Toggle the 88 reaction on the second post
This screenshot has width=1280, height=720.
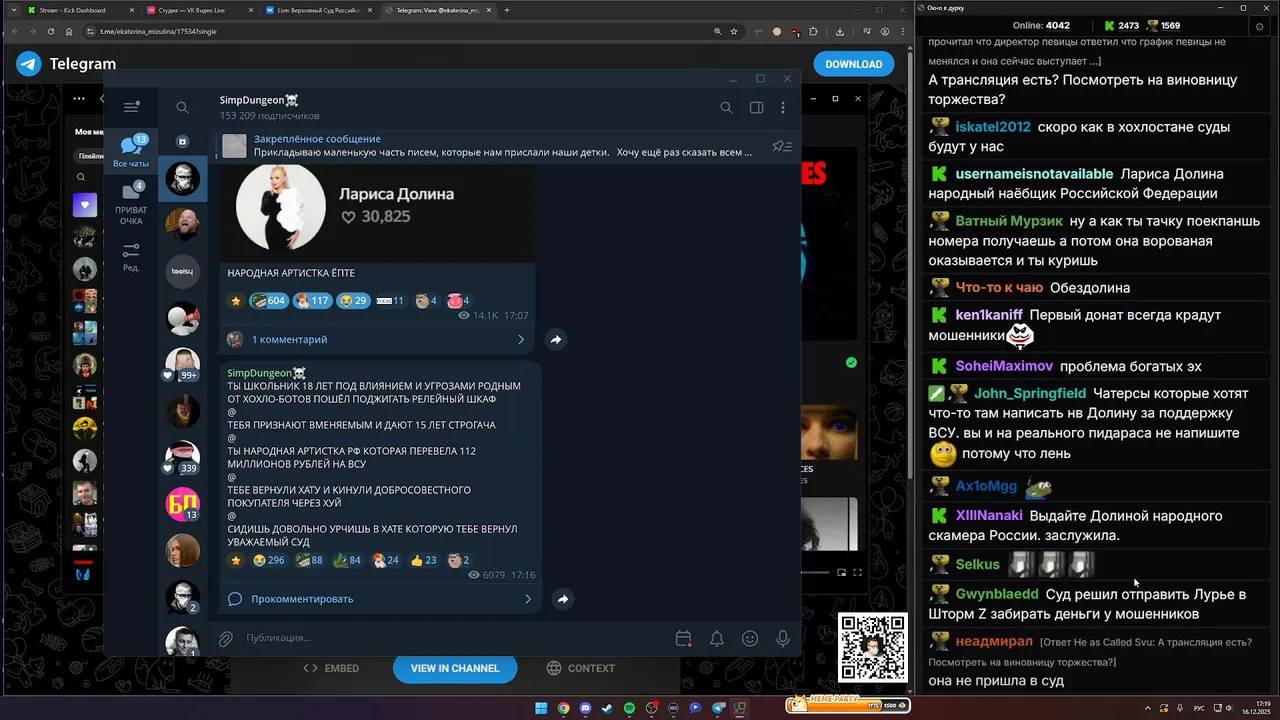coord(309,560)
